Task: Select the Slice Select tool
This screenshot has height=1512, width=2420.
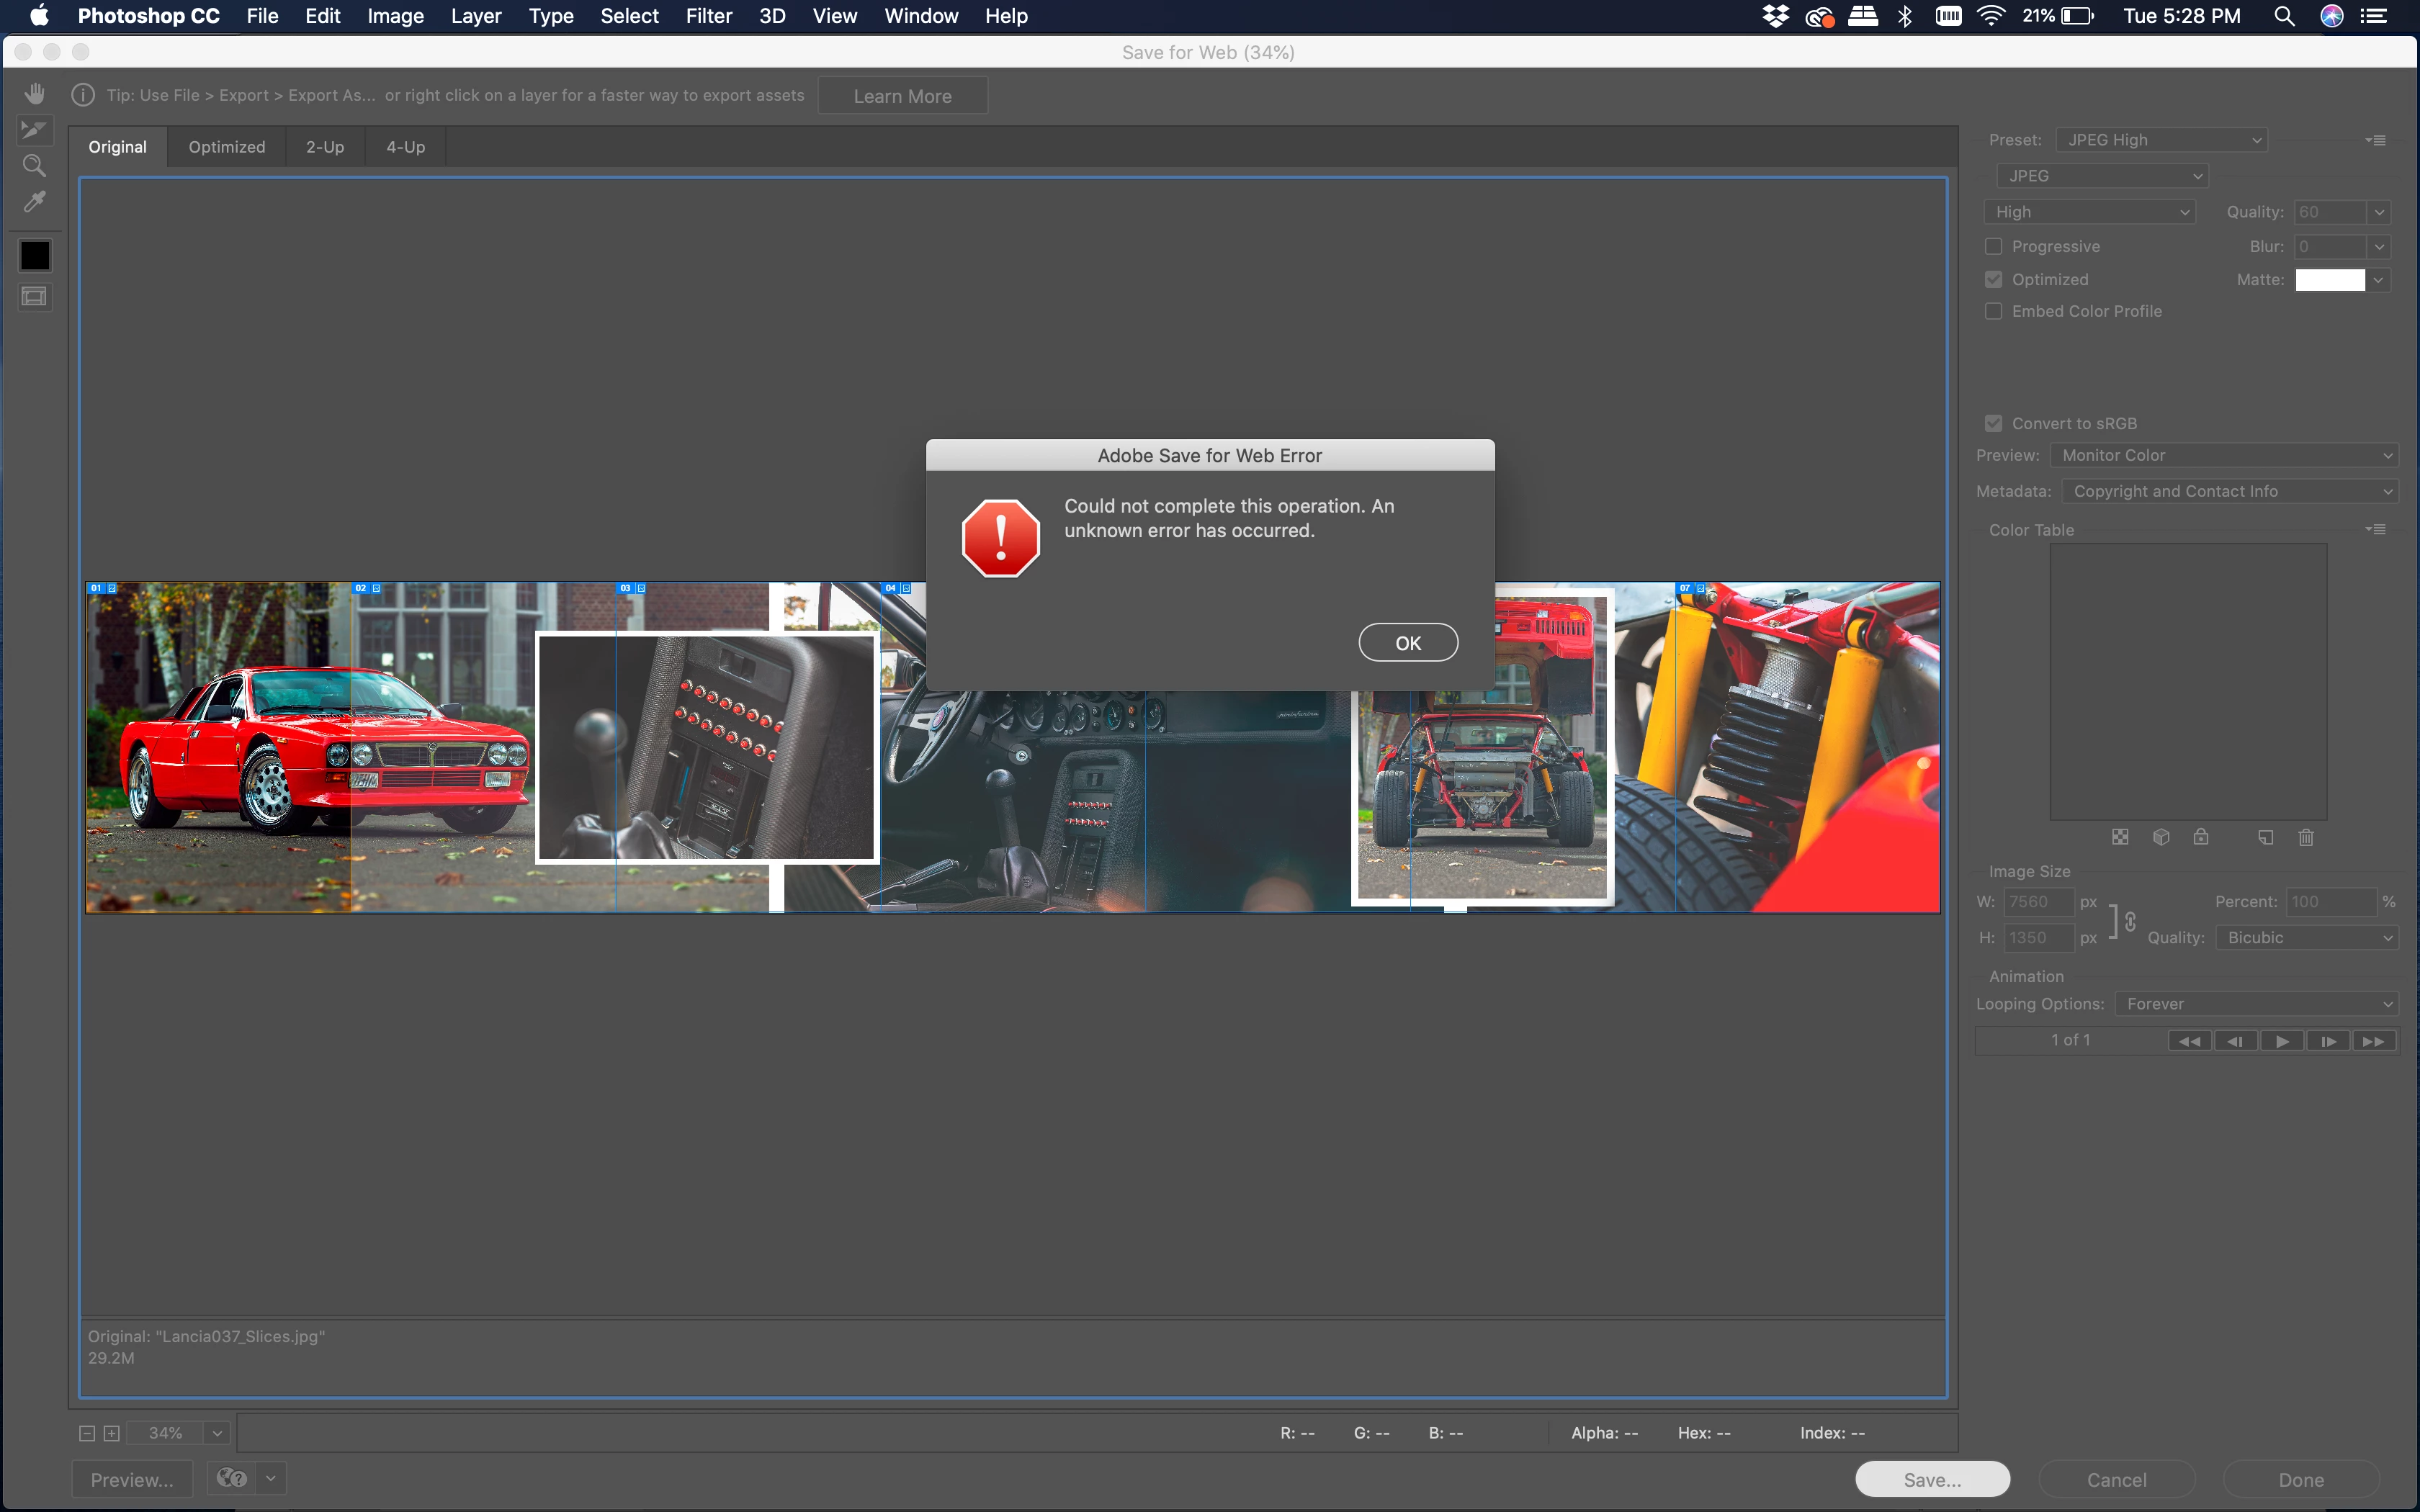Action: [x=34, y=130]
